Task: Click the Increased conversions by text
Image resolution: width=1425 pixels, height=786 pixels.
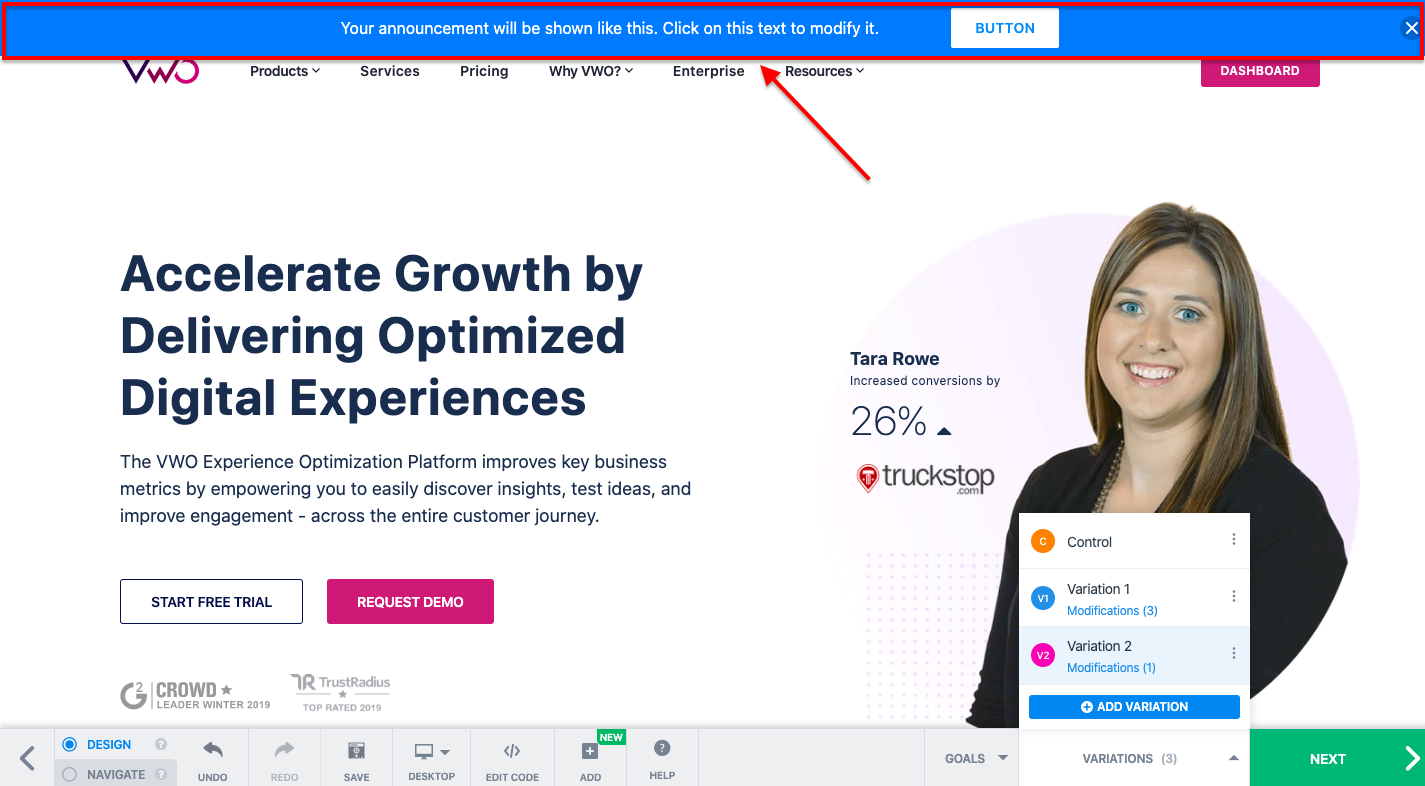Action: [925, 381]
